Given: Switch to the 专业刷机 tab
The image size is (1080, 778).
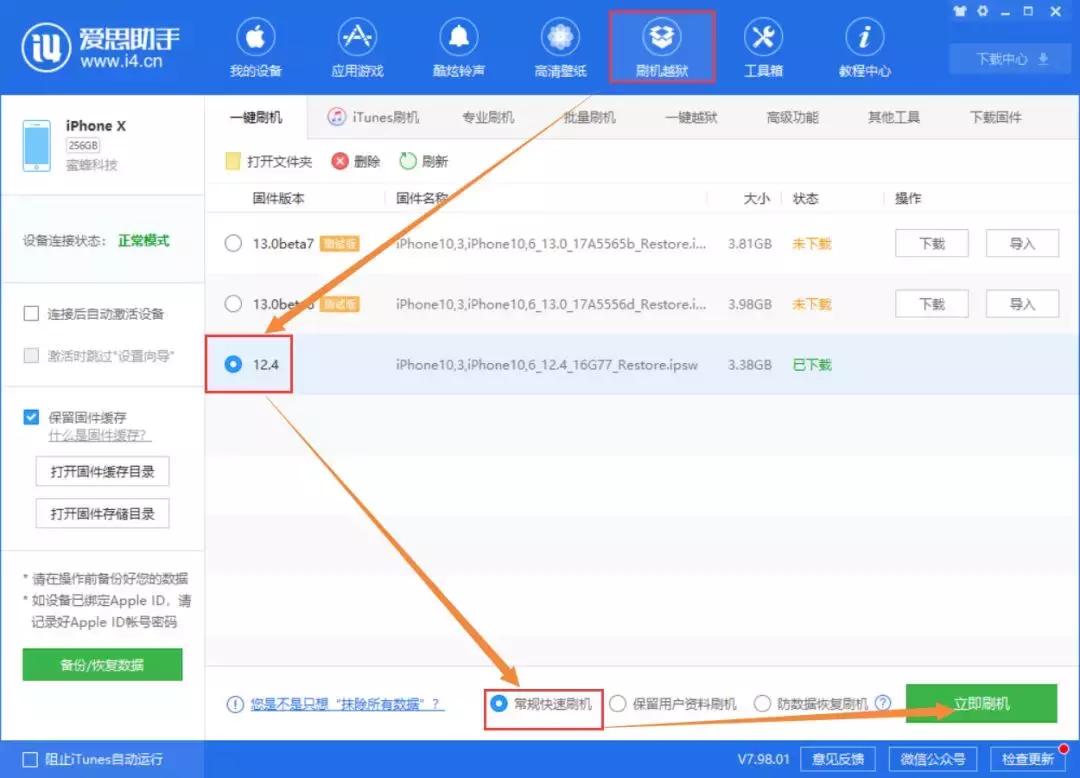Looking at the screenshot, I should (488, 117).
